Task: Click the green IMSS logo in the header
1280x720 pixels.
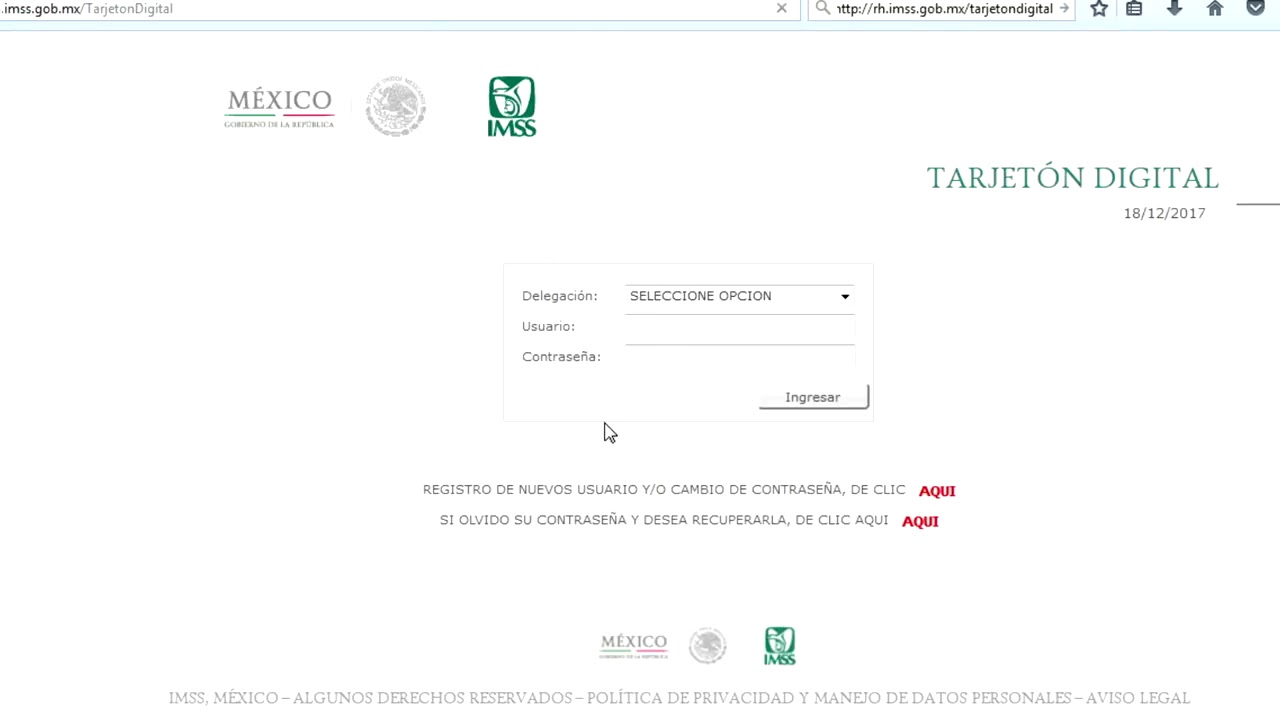Action: coord(512,106)
